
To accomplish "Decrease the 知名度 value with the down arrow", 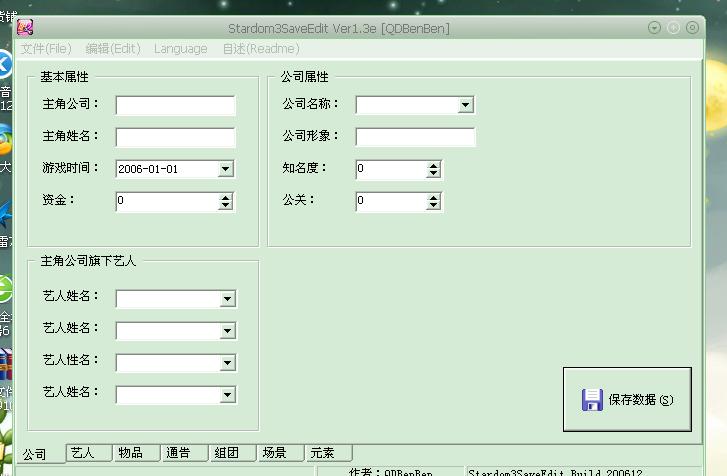I will tap(433, 173).
